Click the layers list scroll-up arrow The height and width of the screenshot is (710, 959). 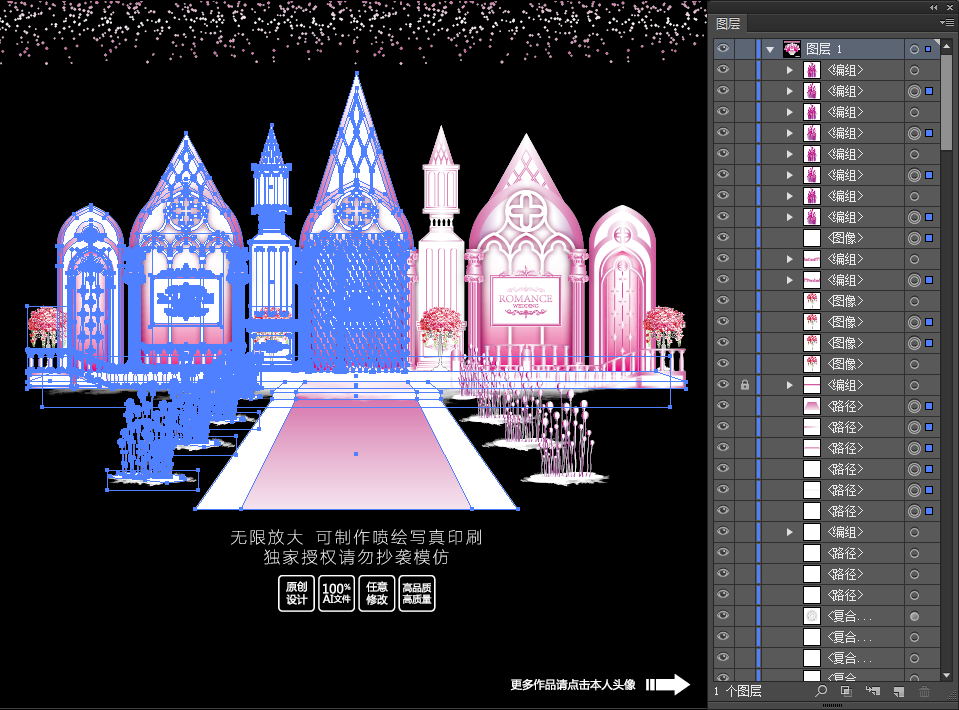coord(947,46)
